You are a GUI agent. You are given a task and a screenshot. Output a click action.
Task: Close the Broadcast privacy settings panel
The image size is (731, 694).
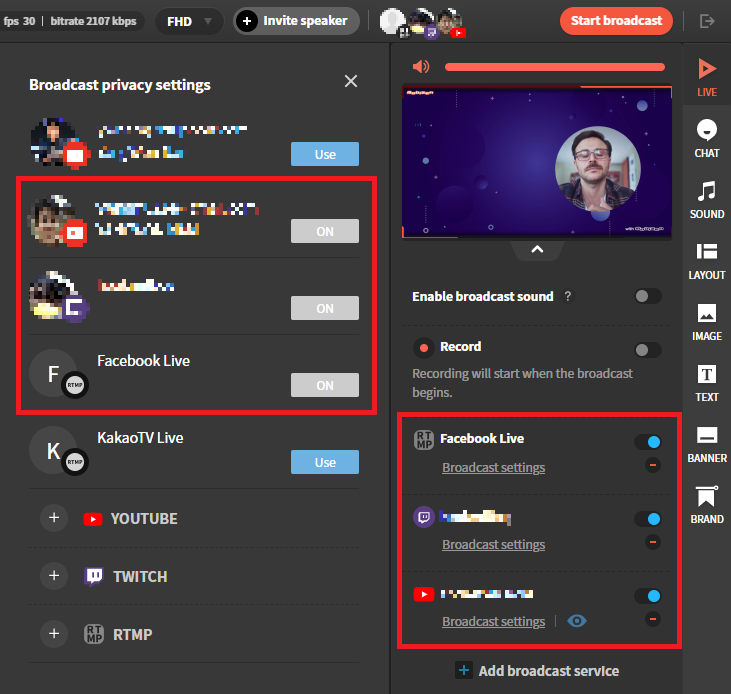pos(351,81)
